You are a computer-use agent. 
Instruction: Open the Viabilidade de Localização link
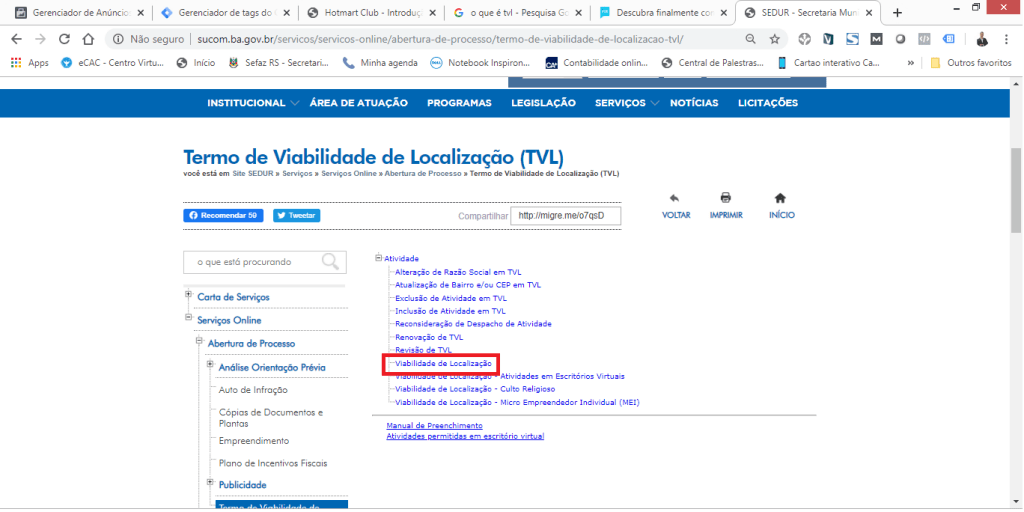(x=443, y=363)
